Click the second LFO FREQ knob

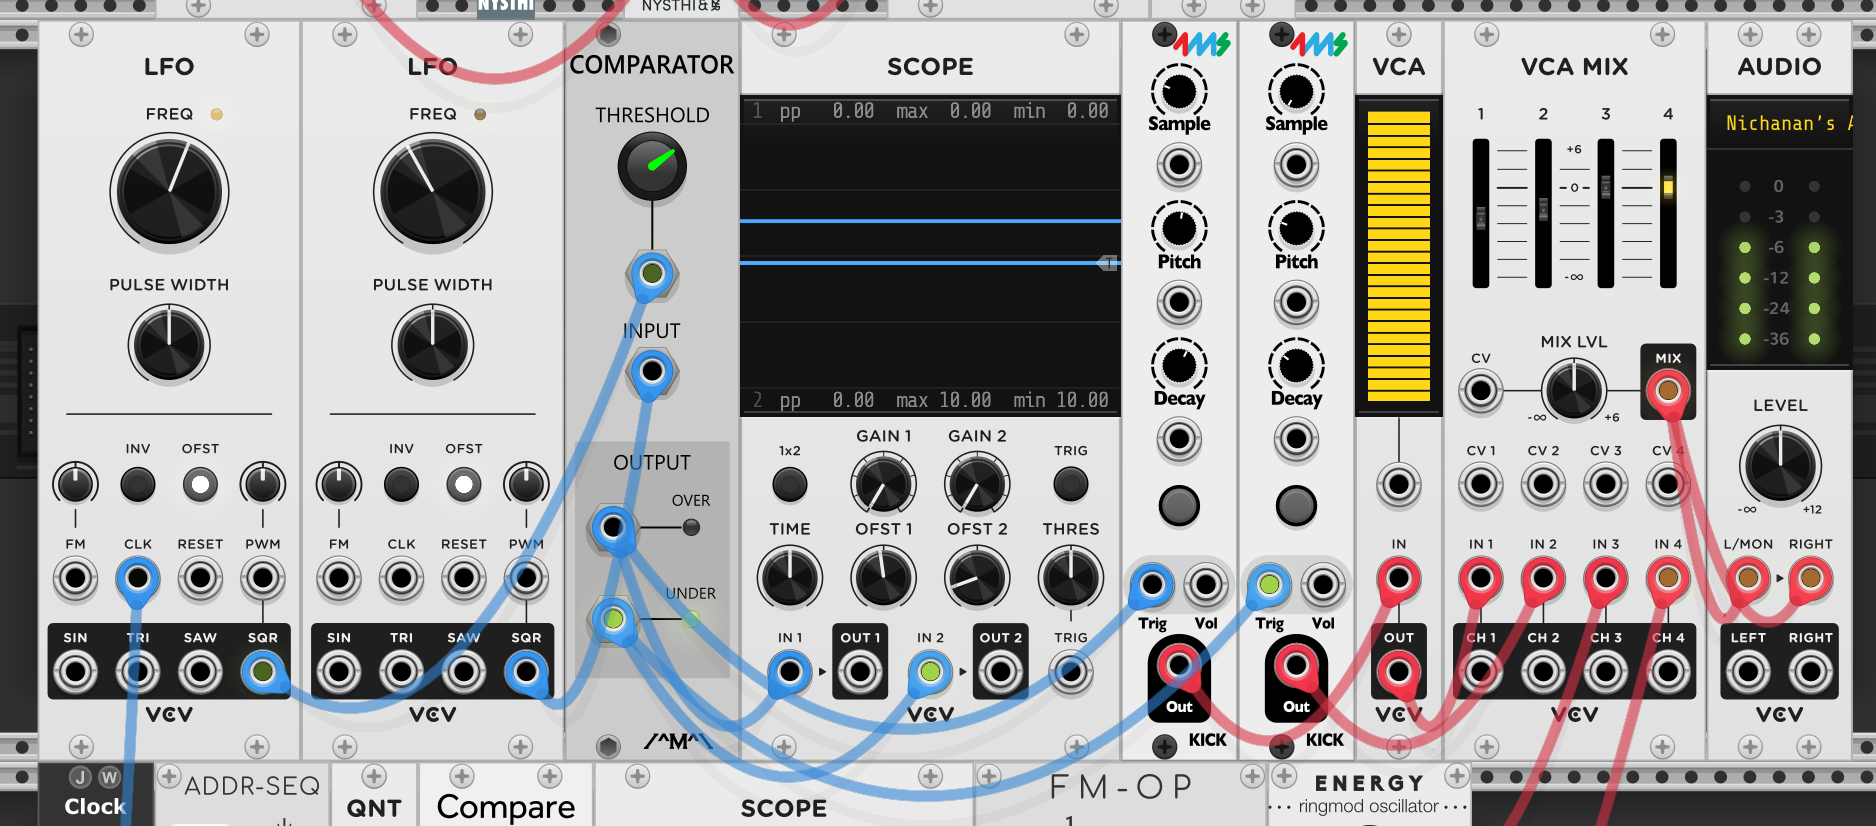[x=433, y=191]
